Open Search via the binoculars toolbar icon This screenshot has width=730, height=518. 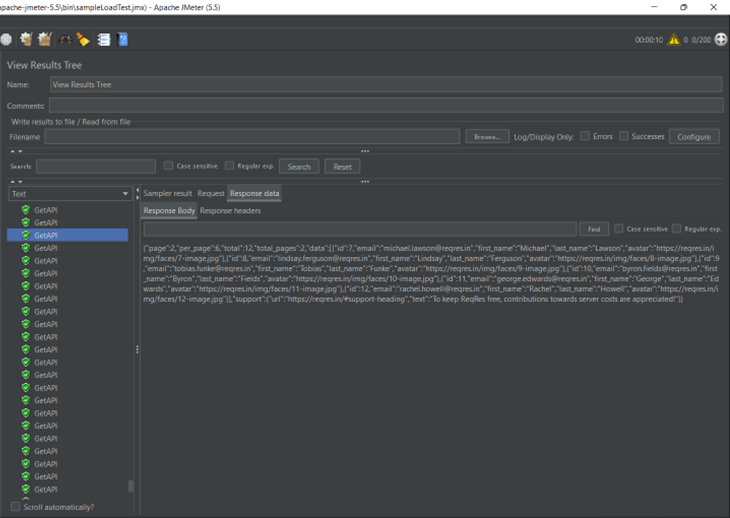pos(65,40)
